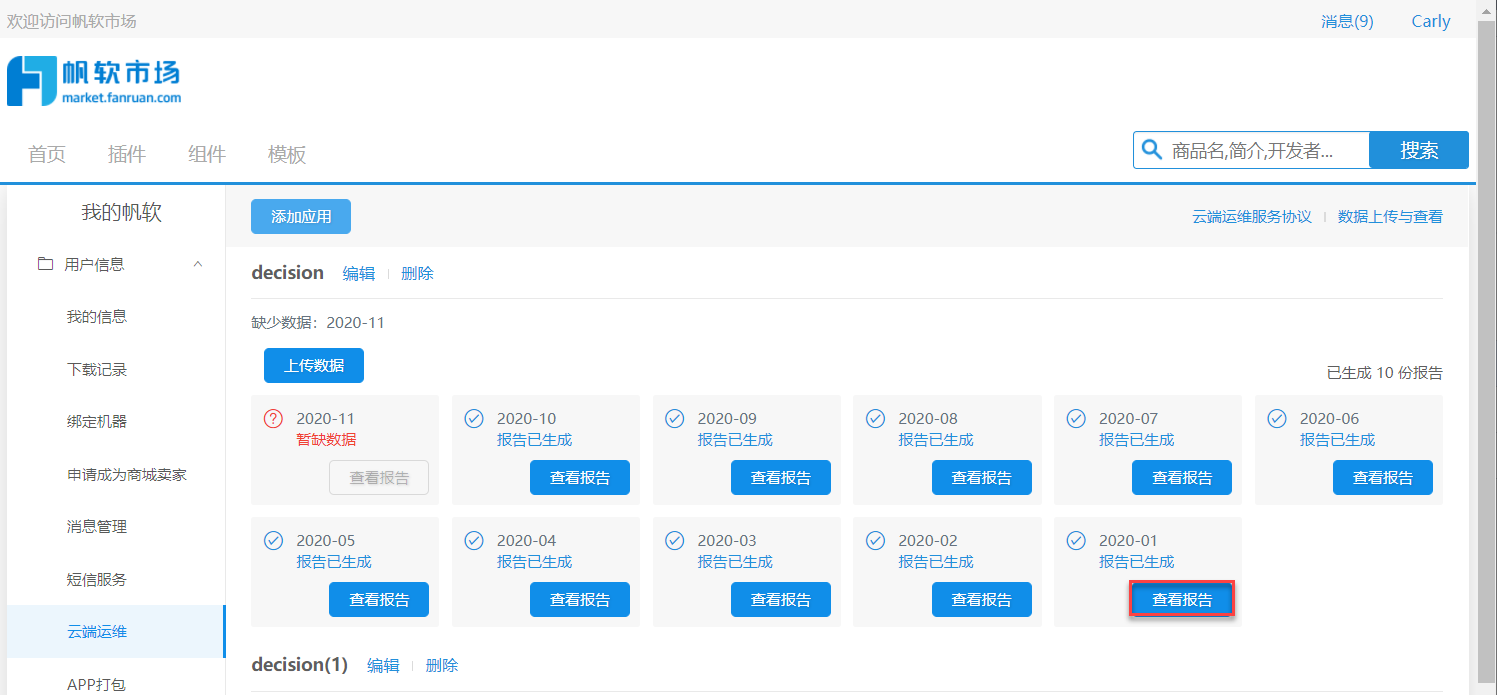Select 短信服务 in sidebar
This screenshot has width=1497, height=695.
point(115,580)
